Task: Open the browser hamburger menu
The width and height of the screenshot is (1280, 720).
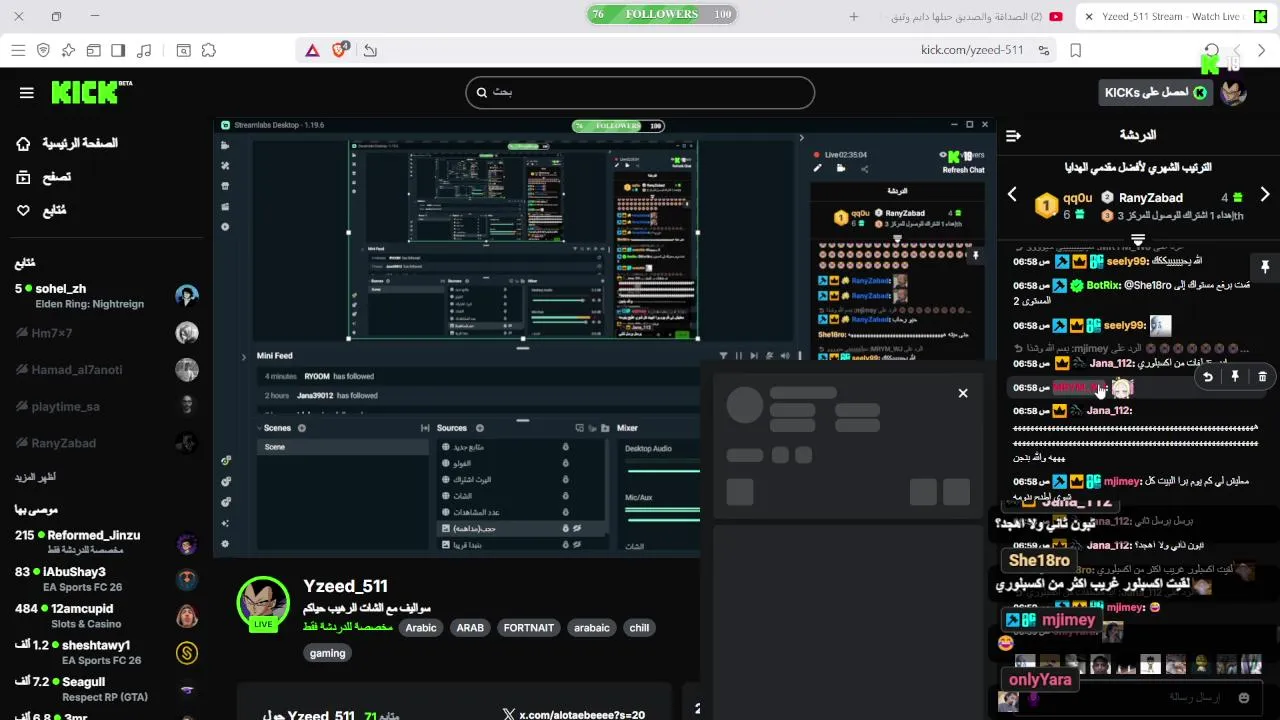Action: pos(18,50)
